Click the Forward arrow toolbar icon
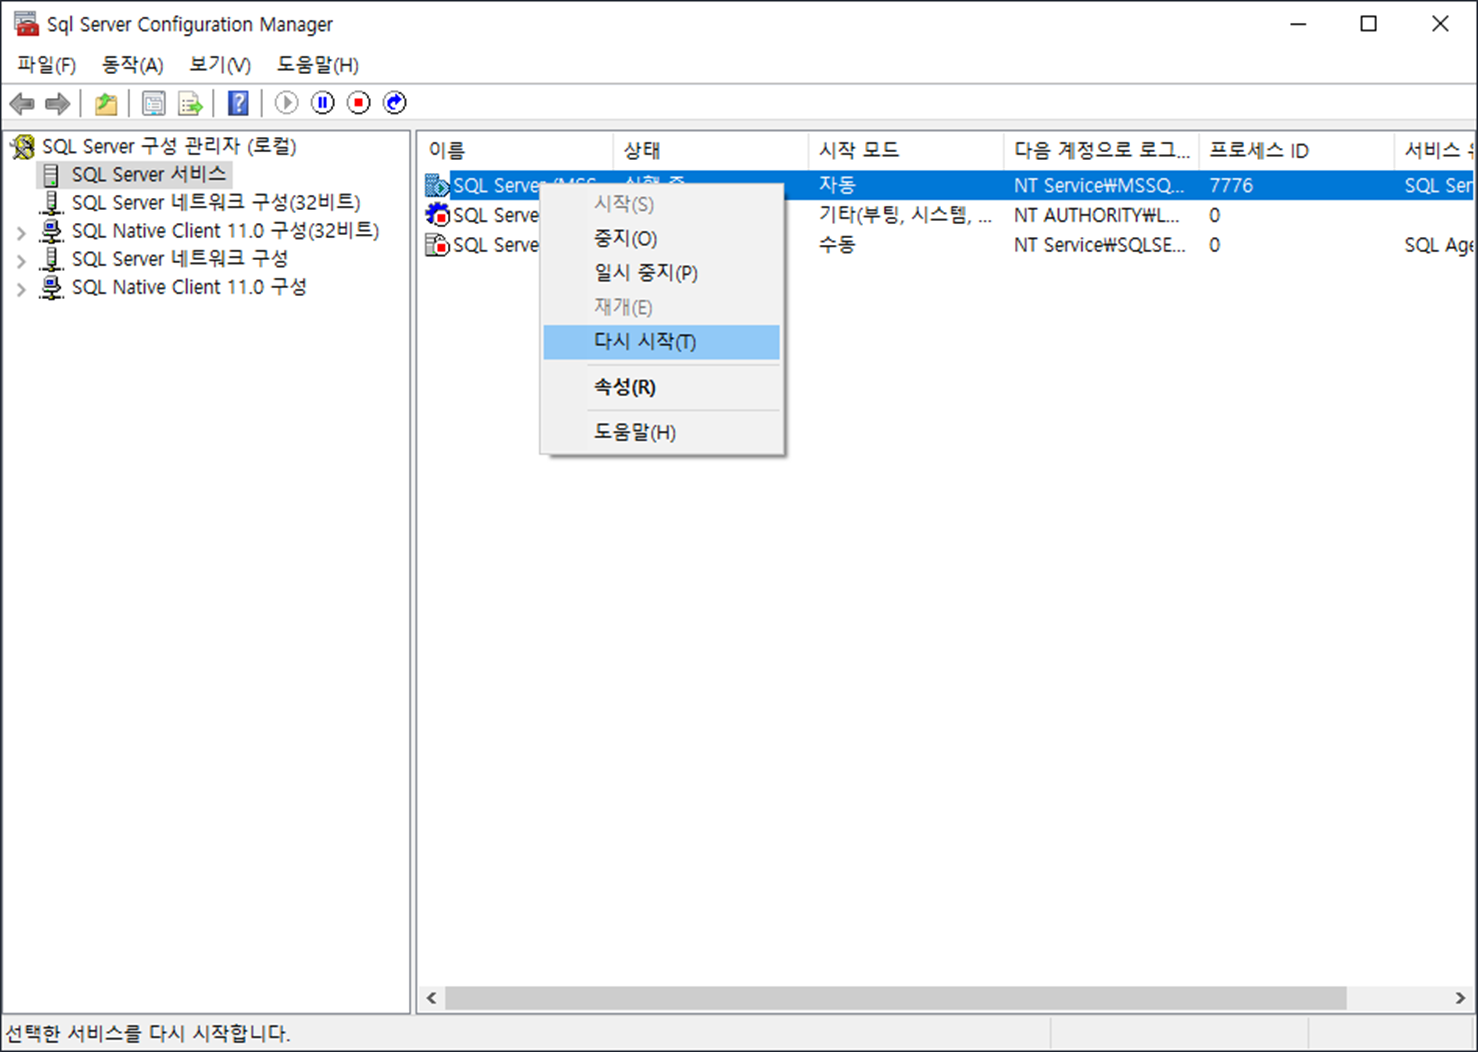 click(58, 103)
